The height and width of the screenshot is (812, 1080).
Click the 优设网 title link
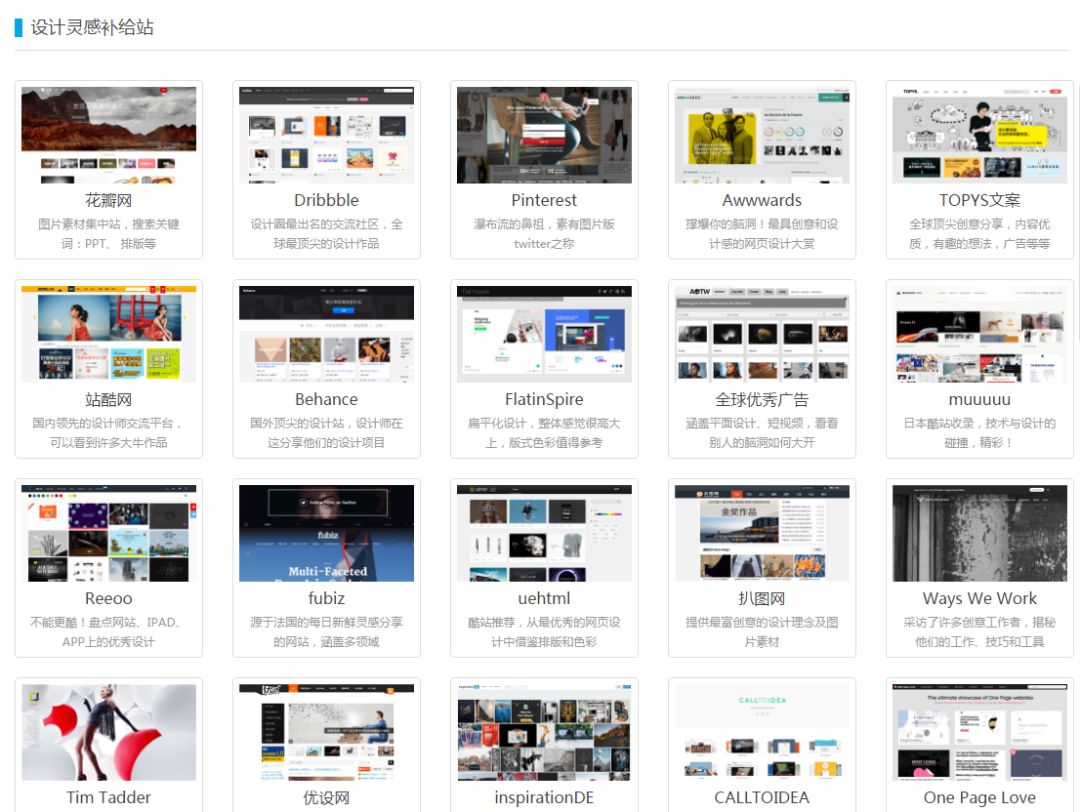[326, 798]
